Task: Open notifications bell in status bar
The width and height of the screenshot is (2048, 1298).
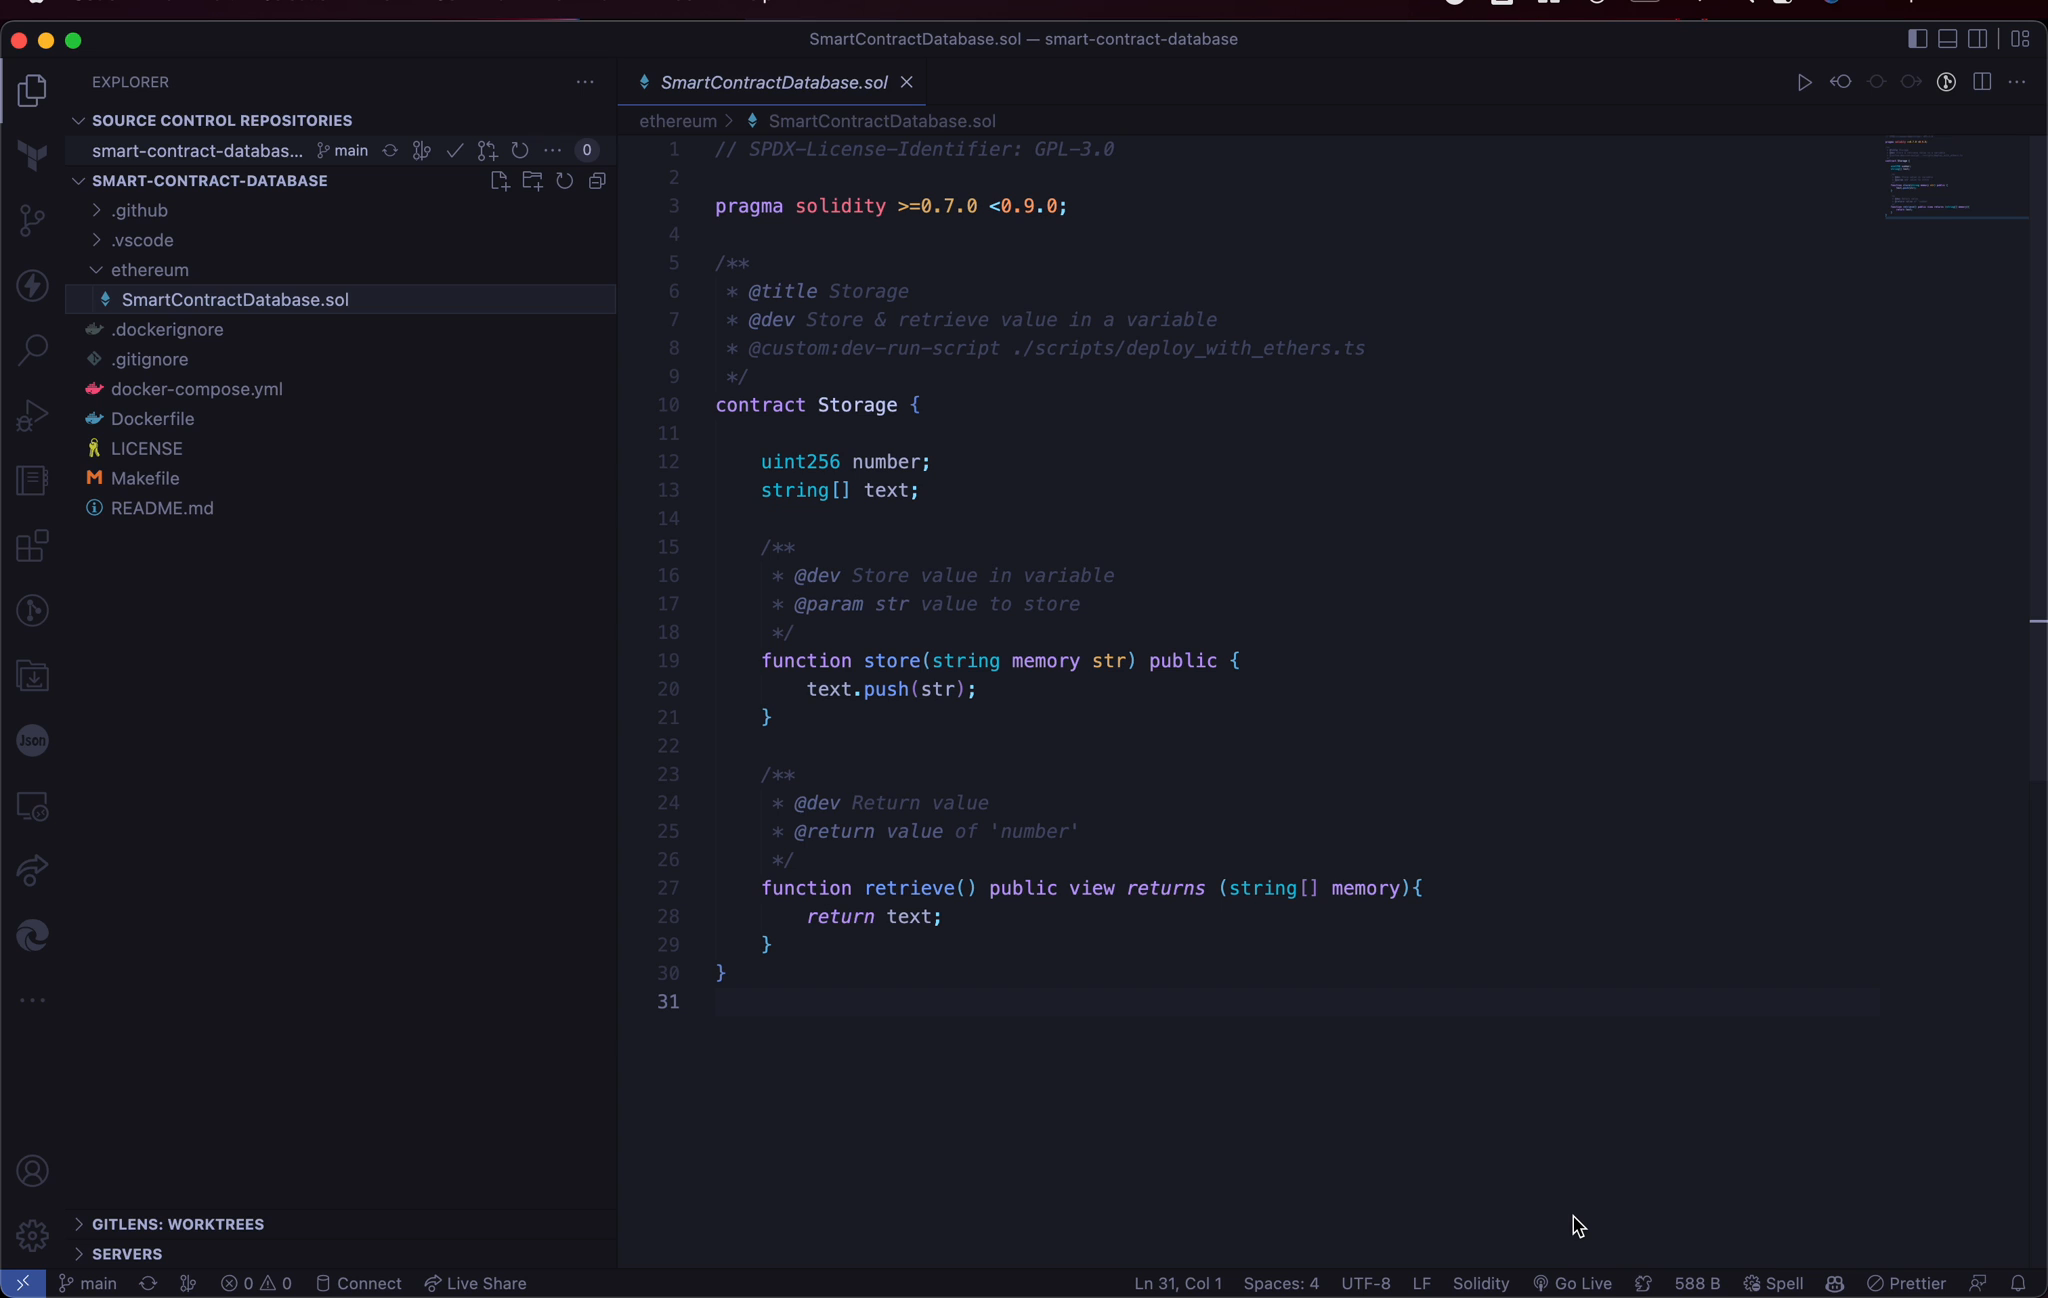Action: pos(2018,1283)
